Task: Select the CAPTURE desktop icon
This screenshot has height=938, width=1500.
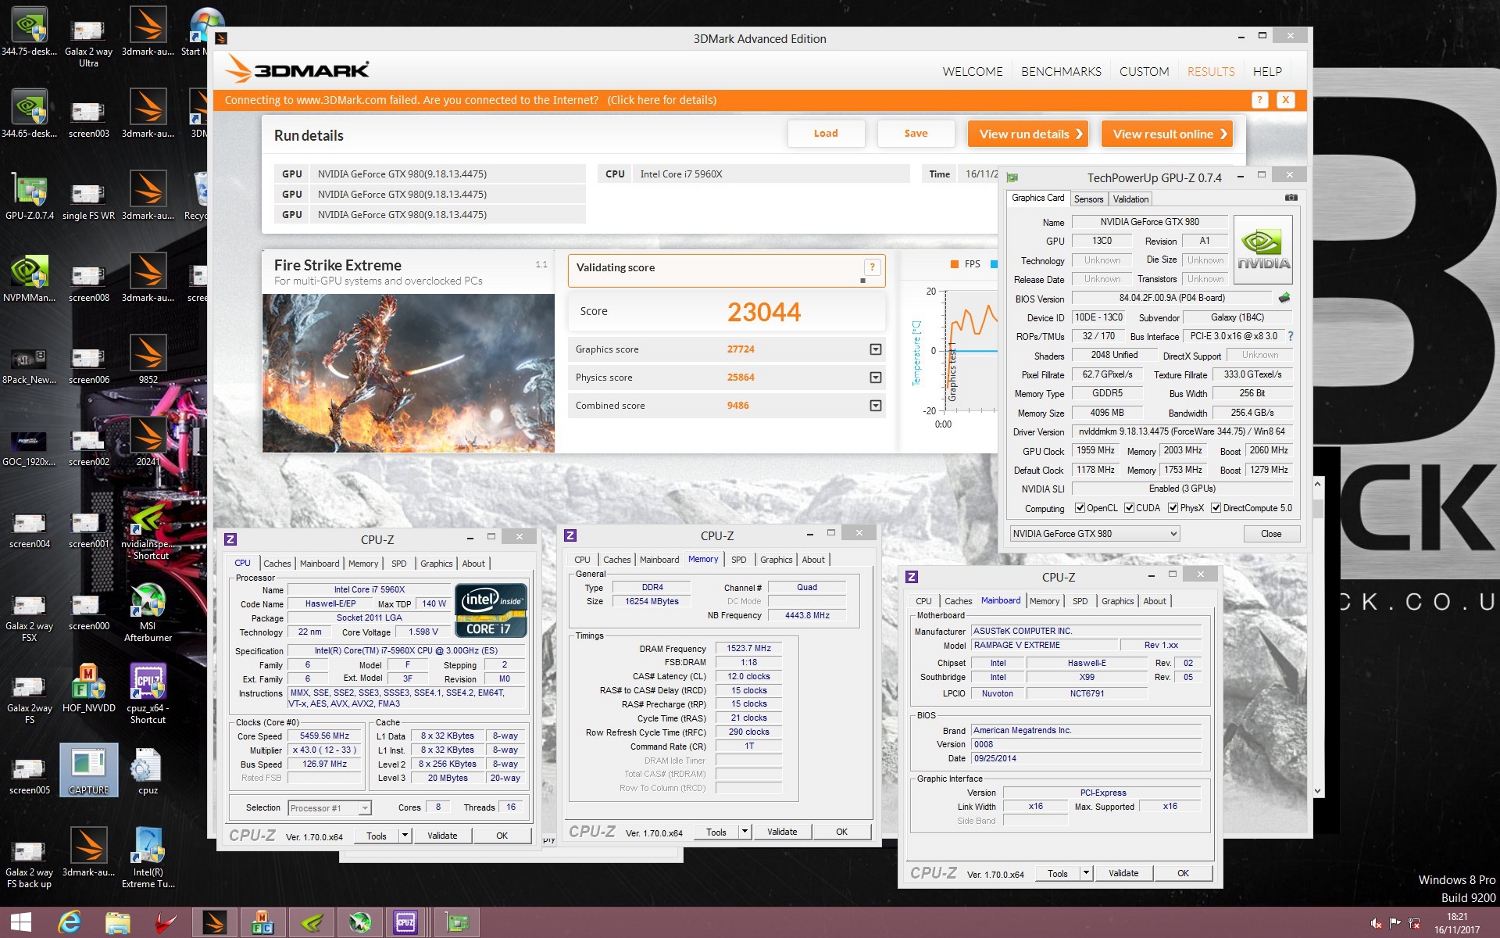Action: click(x=89, y=770)
